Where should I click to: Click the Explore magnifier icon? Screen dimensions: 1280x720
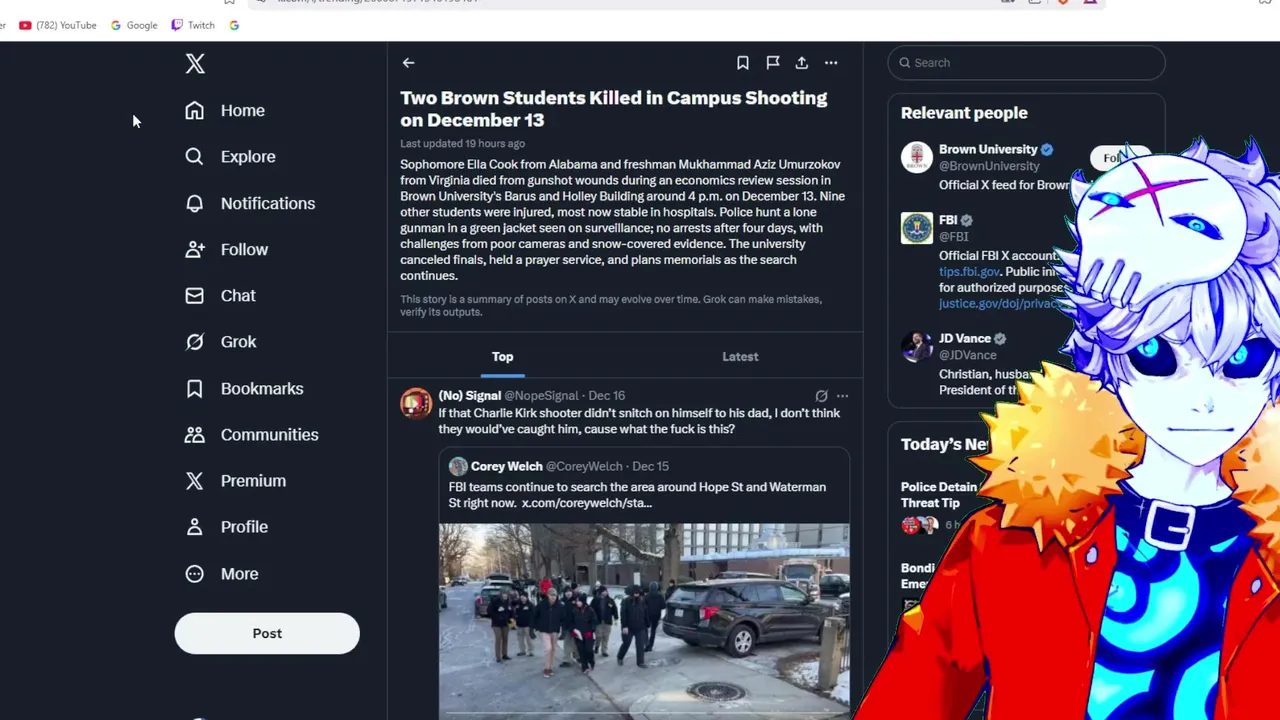[194, 156]
